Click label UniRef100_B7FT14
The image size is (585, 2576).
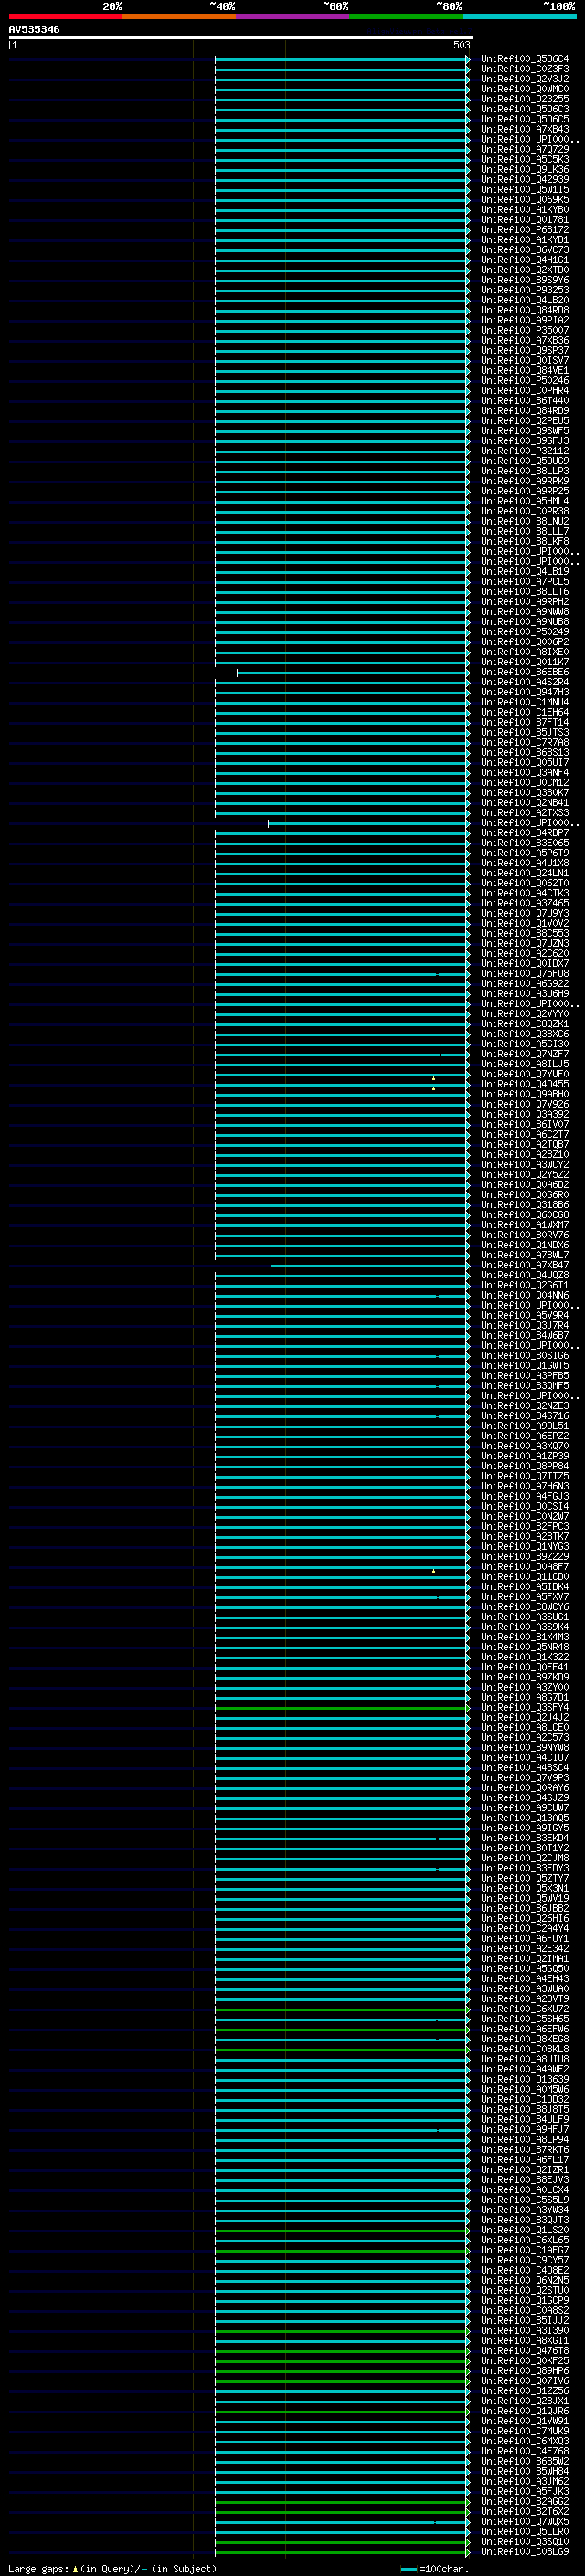click(x=524, y=722)
